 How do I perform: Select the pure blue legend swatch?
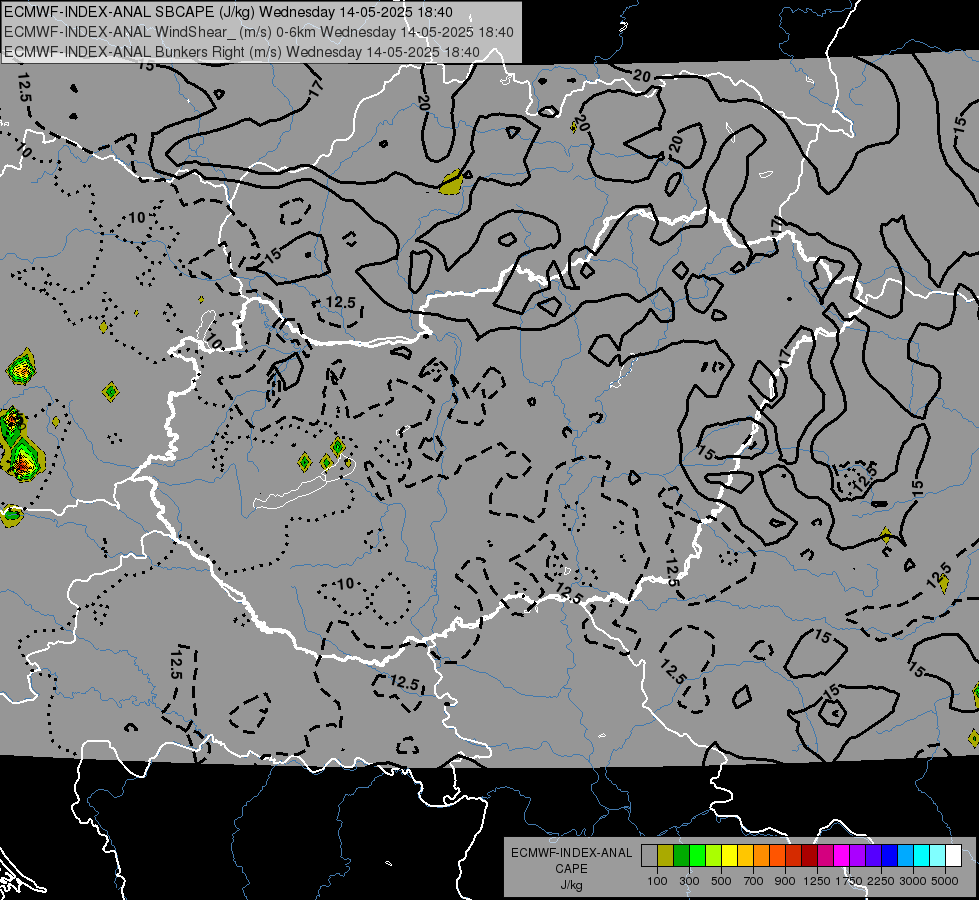(890, 855)
